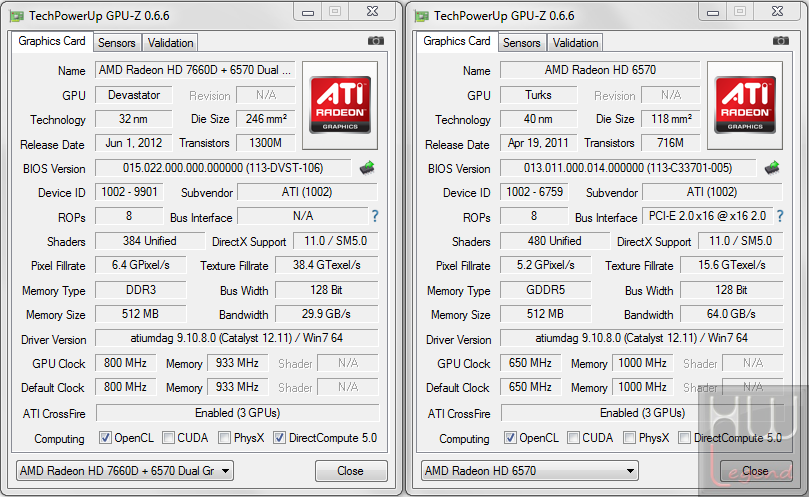This screenshot has width=809, height=497.
Task: Click Bus Interface question mark in left window
Action: click(375, 216)
